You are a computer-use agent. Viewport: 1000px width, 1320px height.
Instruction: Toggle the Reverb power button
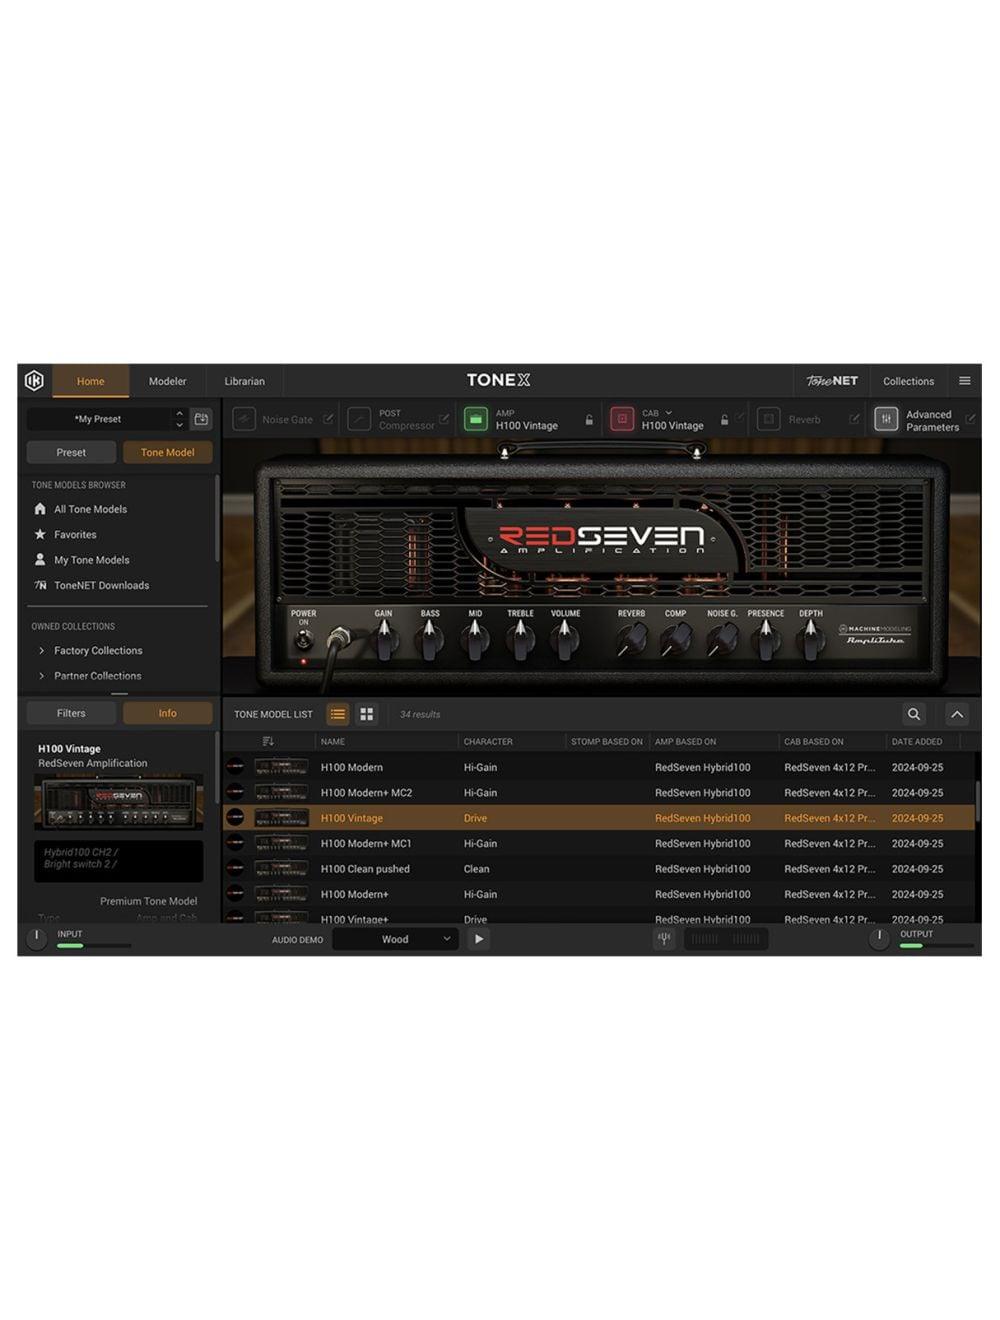(x=768, y=419)
